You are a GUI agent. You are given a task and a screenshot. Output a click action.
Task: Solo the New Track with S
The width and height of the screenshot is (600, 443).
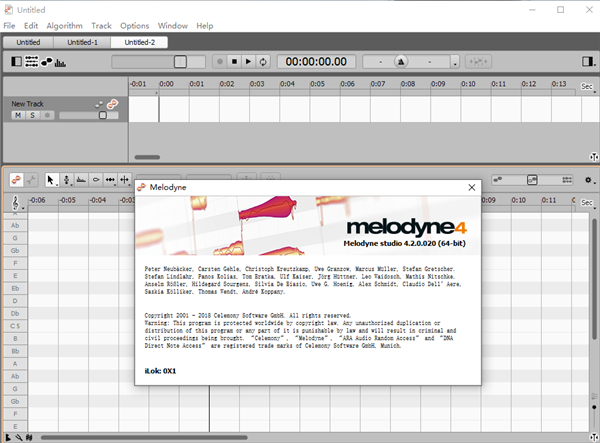33,115
